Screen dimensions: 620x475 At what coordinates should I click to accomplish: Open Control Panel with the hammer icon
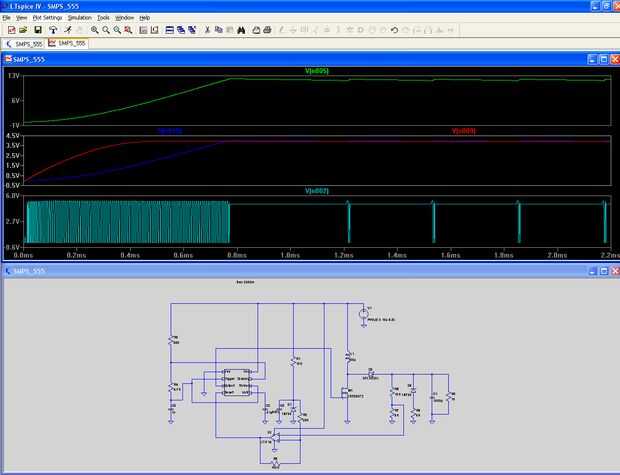tap(53, 31)
